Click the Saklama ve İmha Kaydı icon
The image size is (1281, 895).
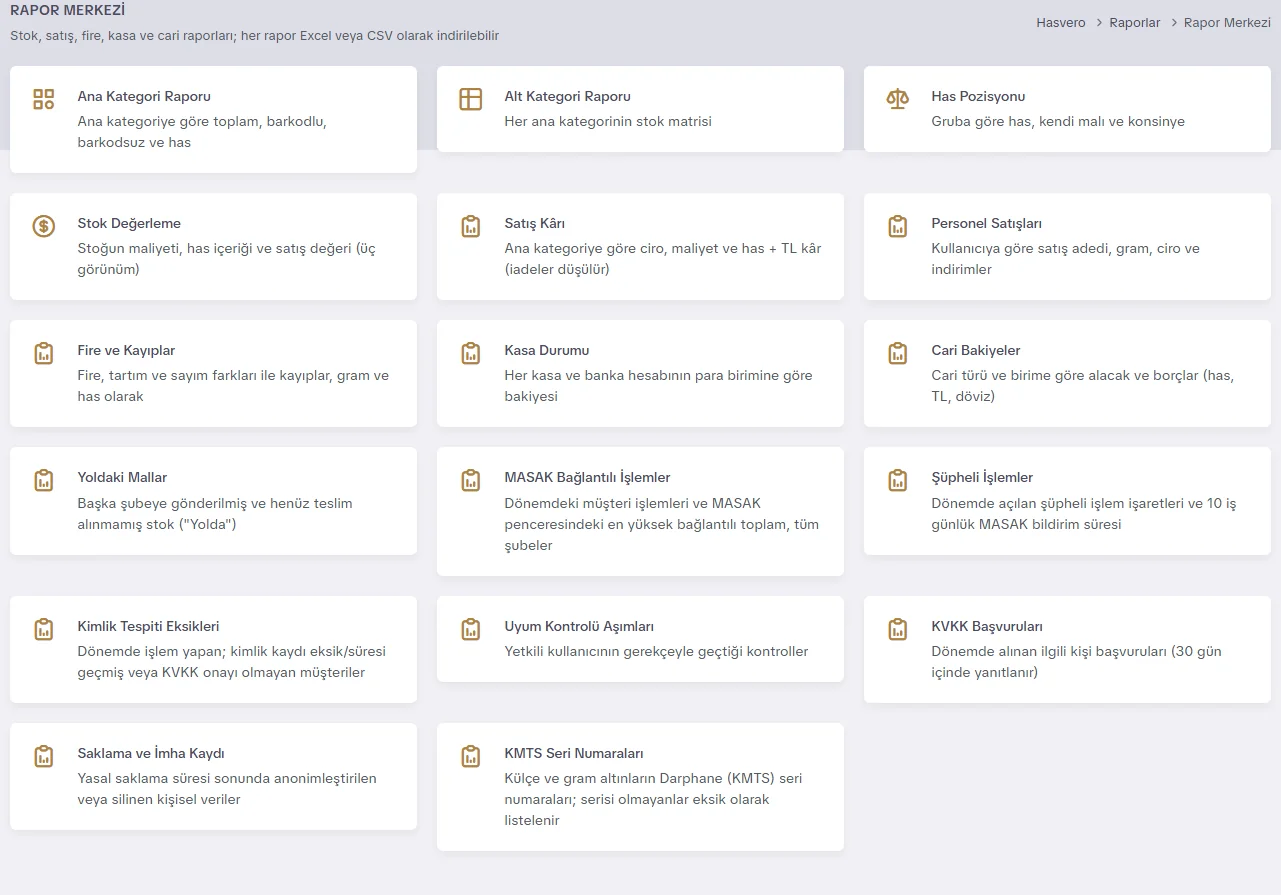[x=43, y=756]
